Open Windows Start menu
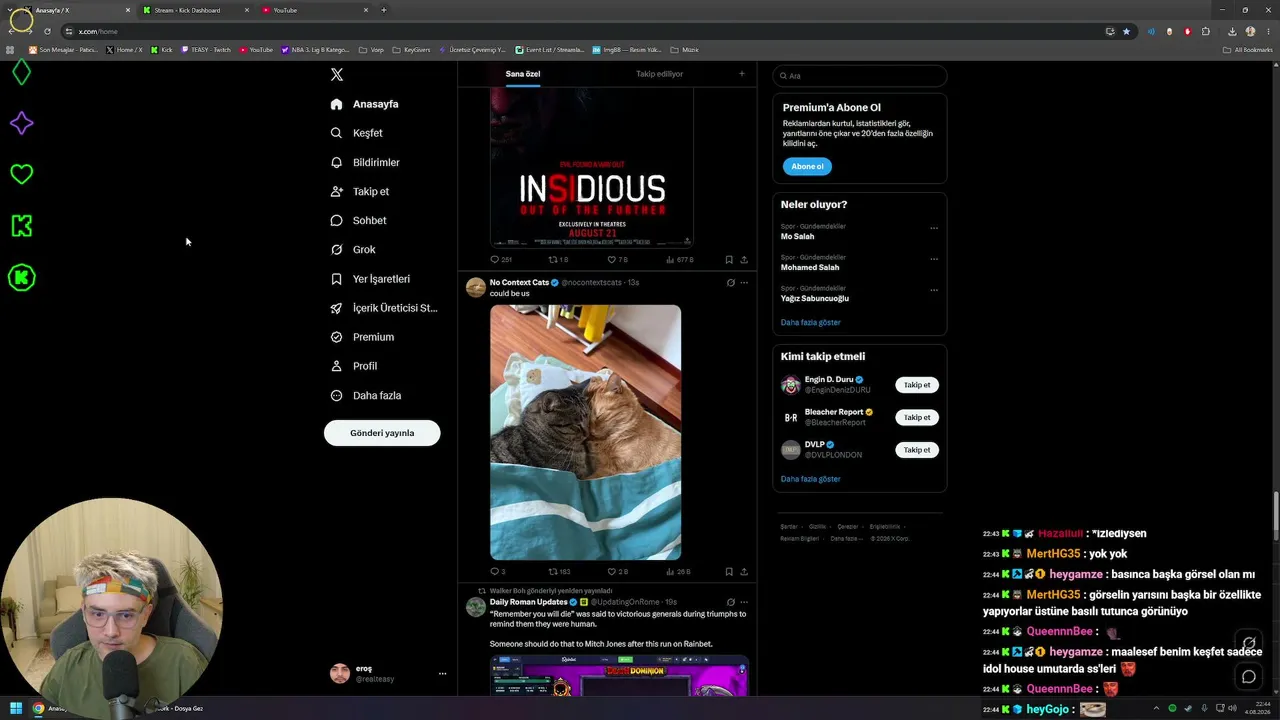 16,708
